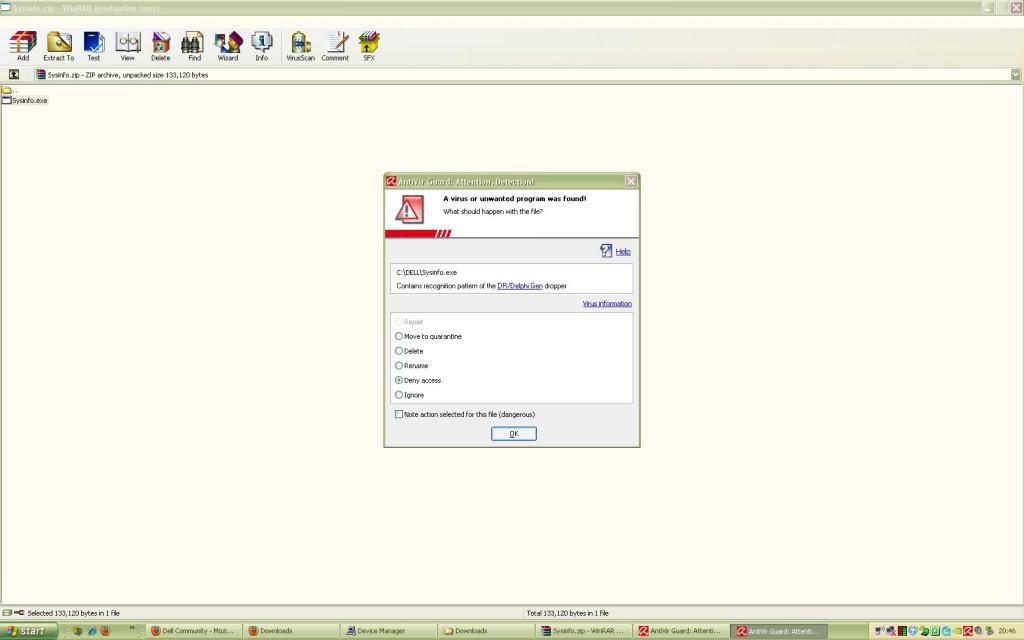Screen dimensions: 1024x640
Task: Open the View file tool
Action: [x=127, y=46]
